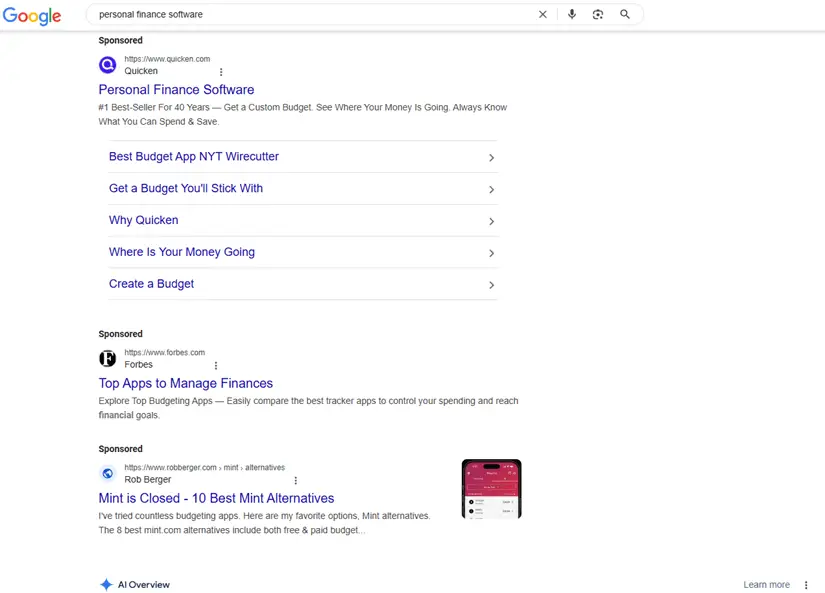Expand the Why Quicken chevron arrow
The height and width of the screenshot is (593, 825).
pyautogui.click(x=491, y=222)
